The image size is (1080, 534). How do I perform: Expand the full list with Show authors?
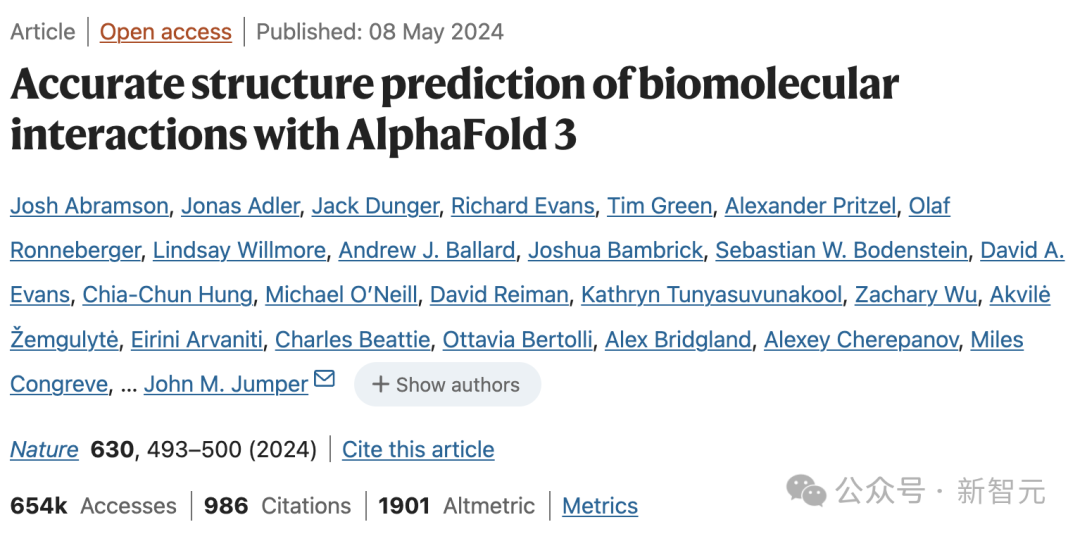(447, 384)
